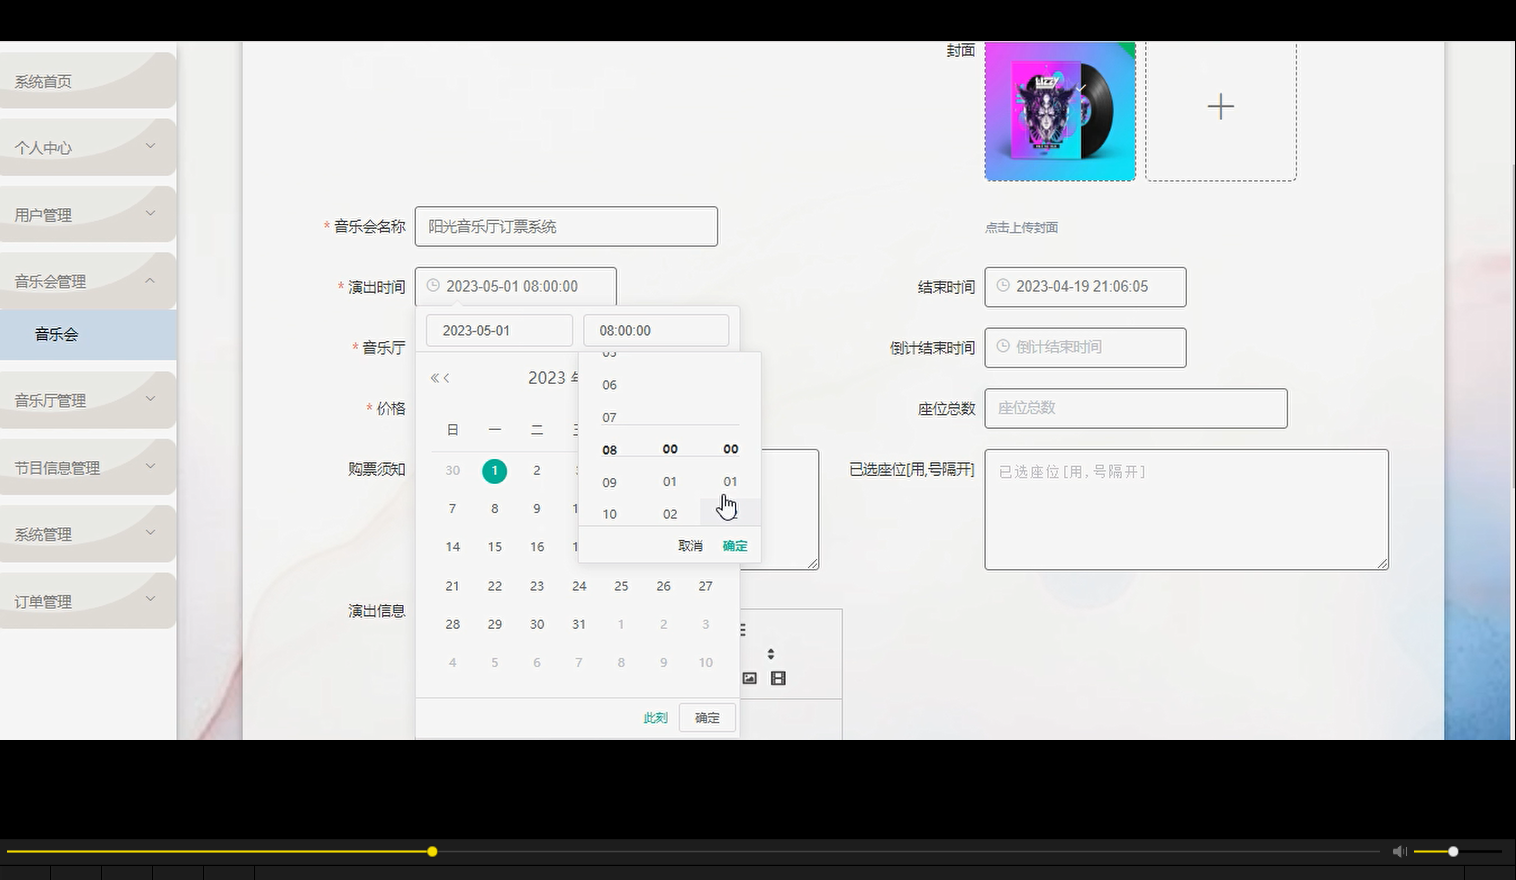Click the 取消 button in the time picker
Viewport: 1516px width, 880px height.
click(689, 545)
